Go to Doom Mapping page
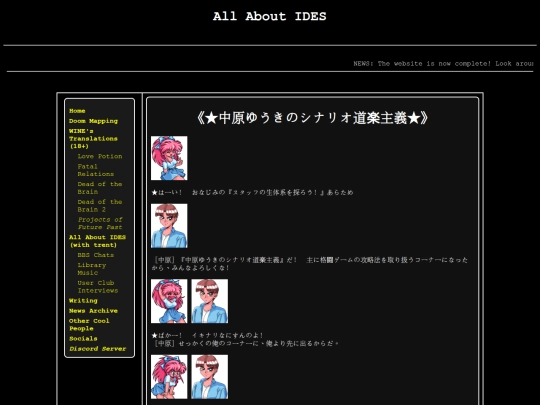 [93, 121]
